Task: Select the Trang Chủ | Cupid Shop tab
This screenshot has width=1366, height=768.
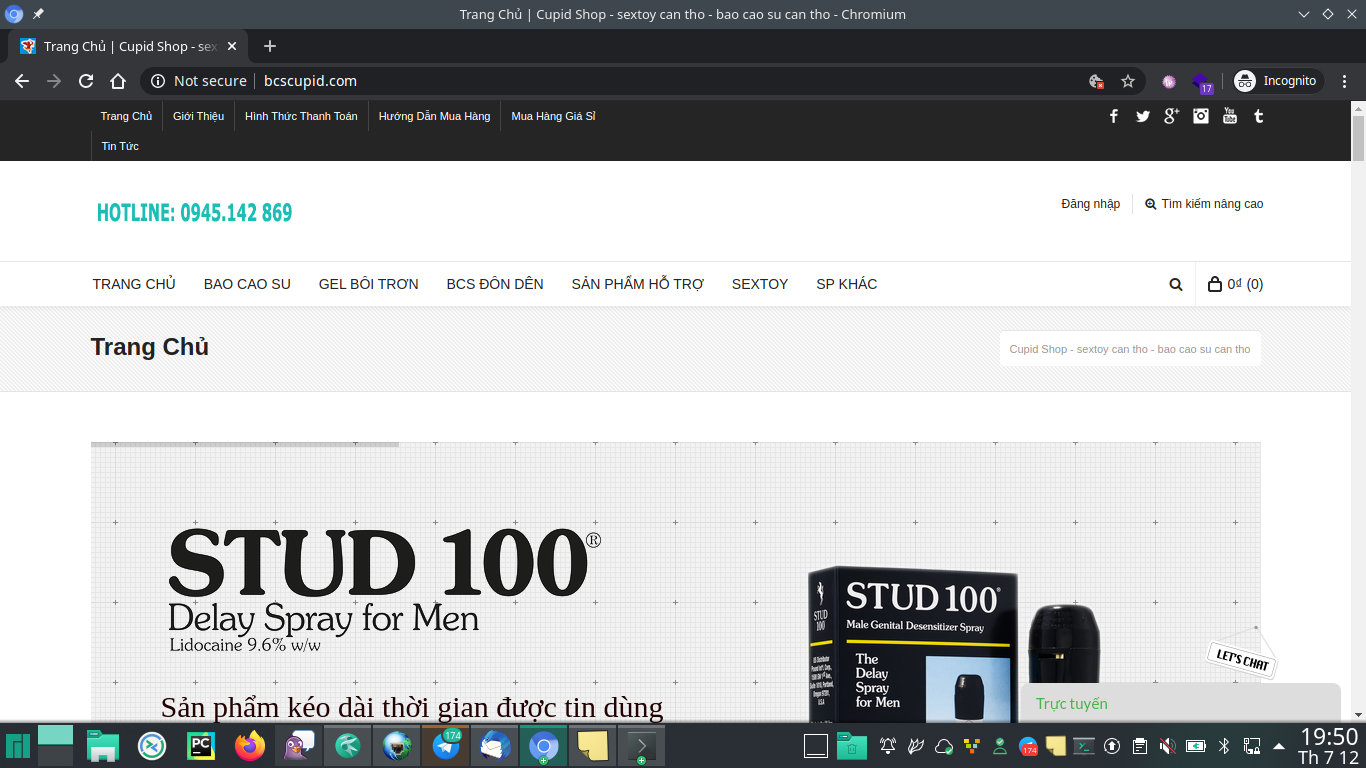Action: (128, 46)
